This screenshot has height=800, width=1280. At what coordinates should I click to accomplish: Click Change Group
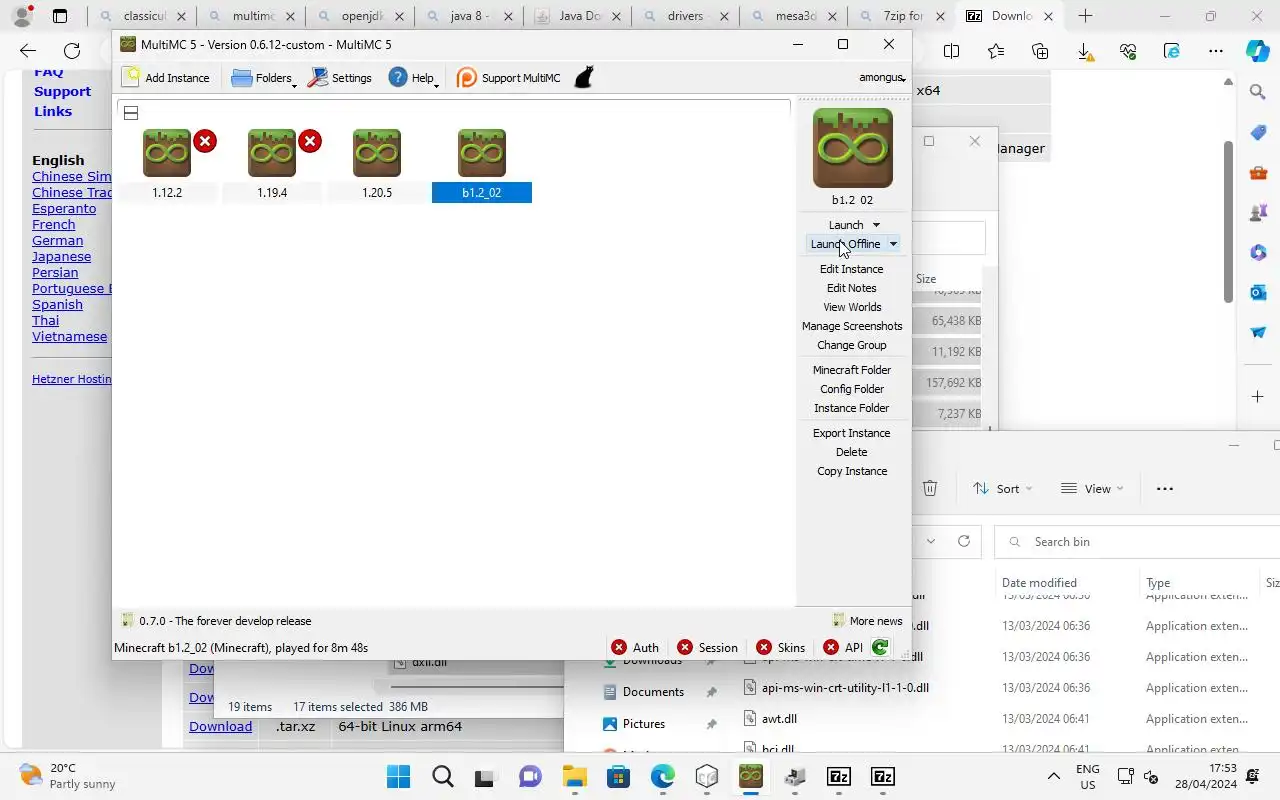click(x=852, y=345)
